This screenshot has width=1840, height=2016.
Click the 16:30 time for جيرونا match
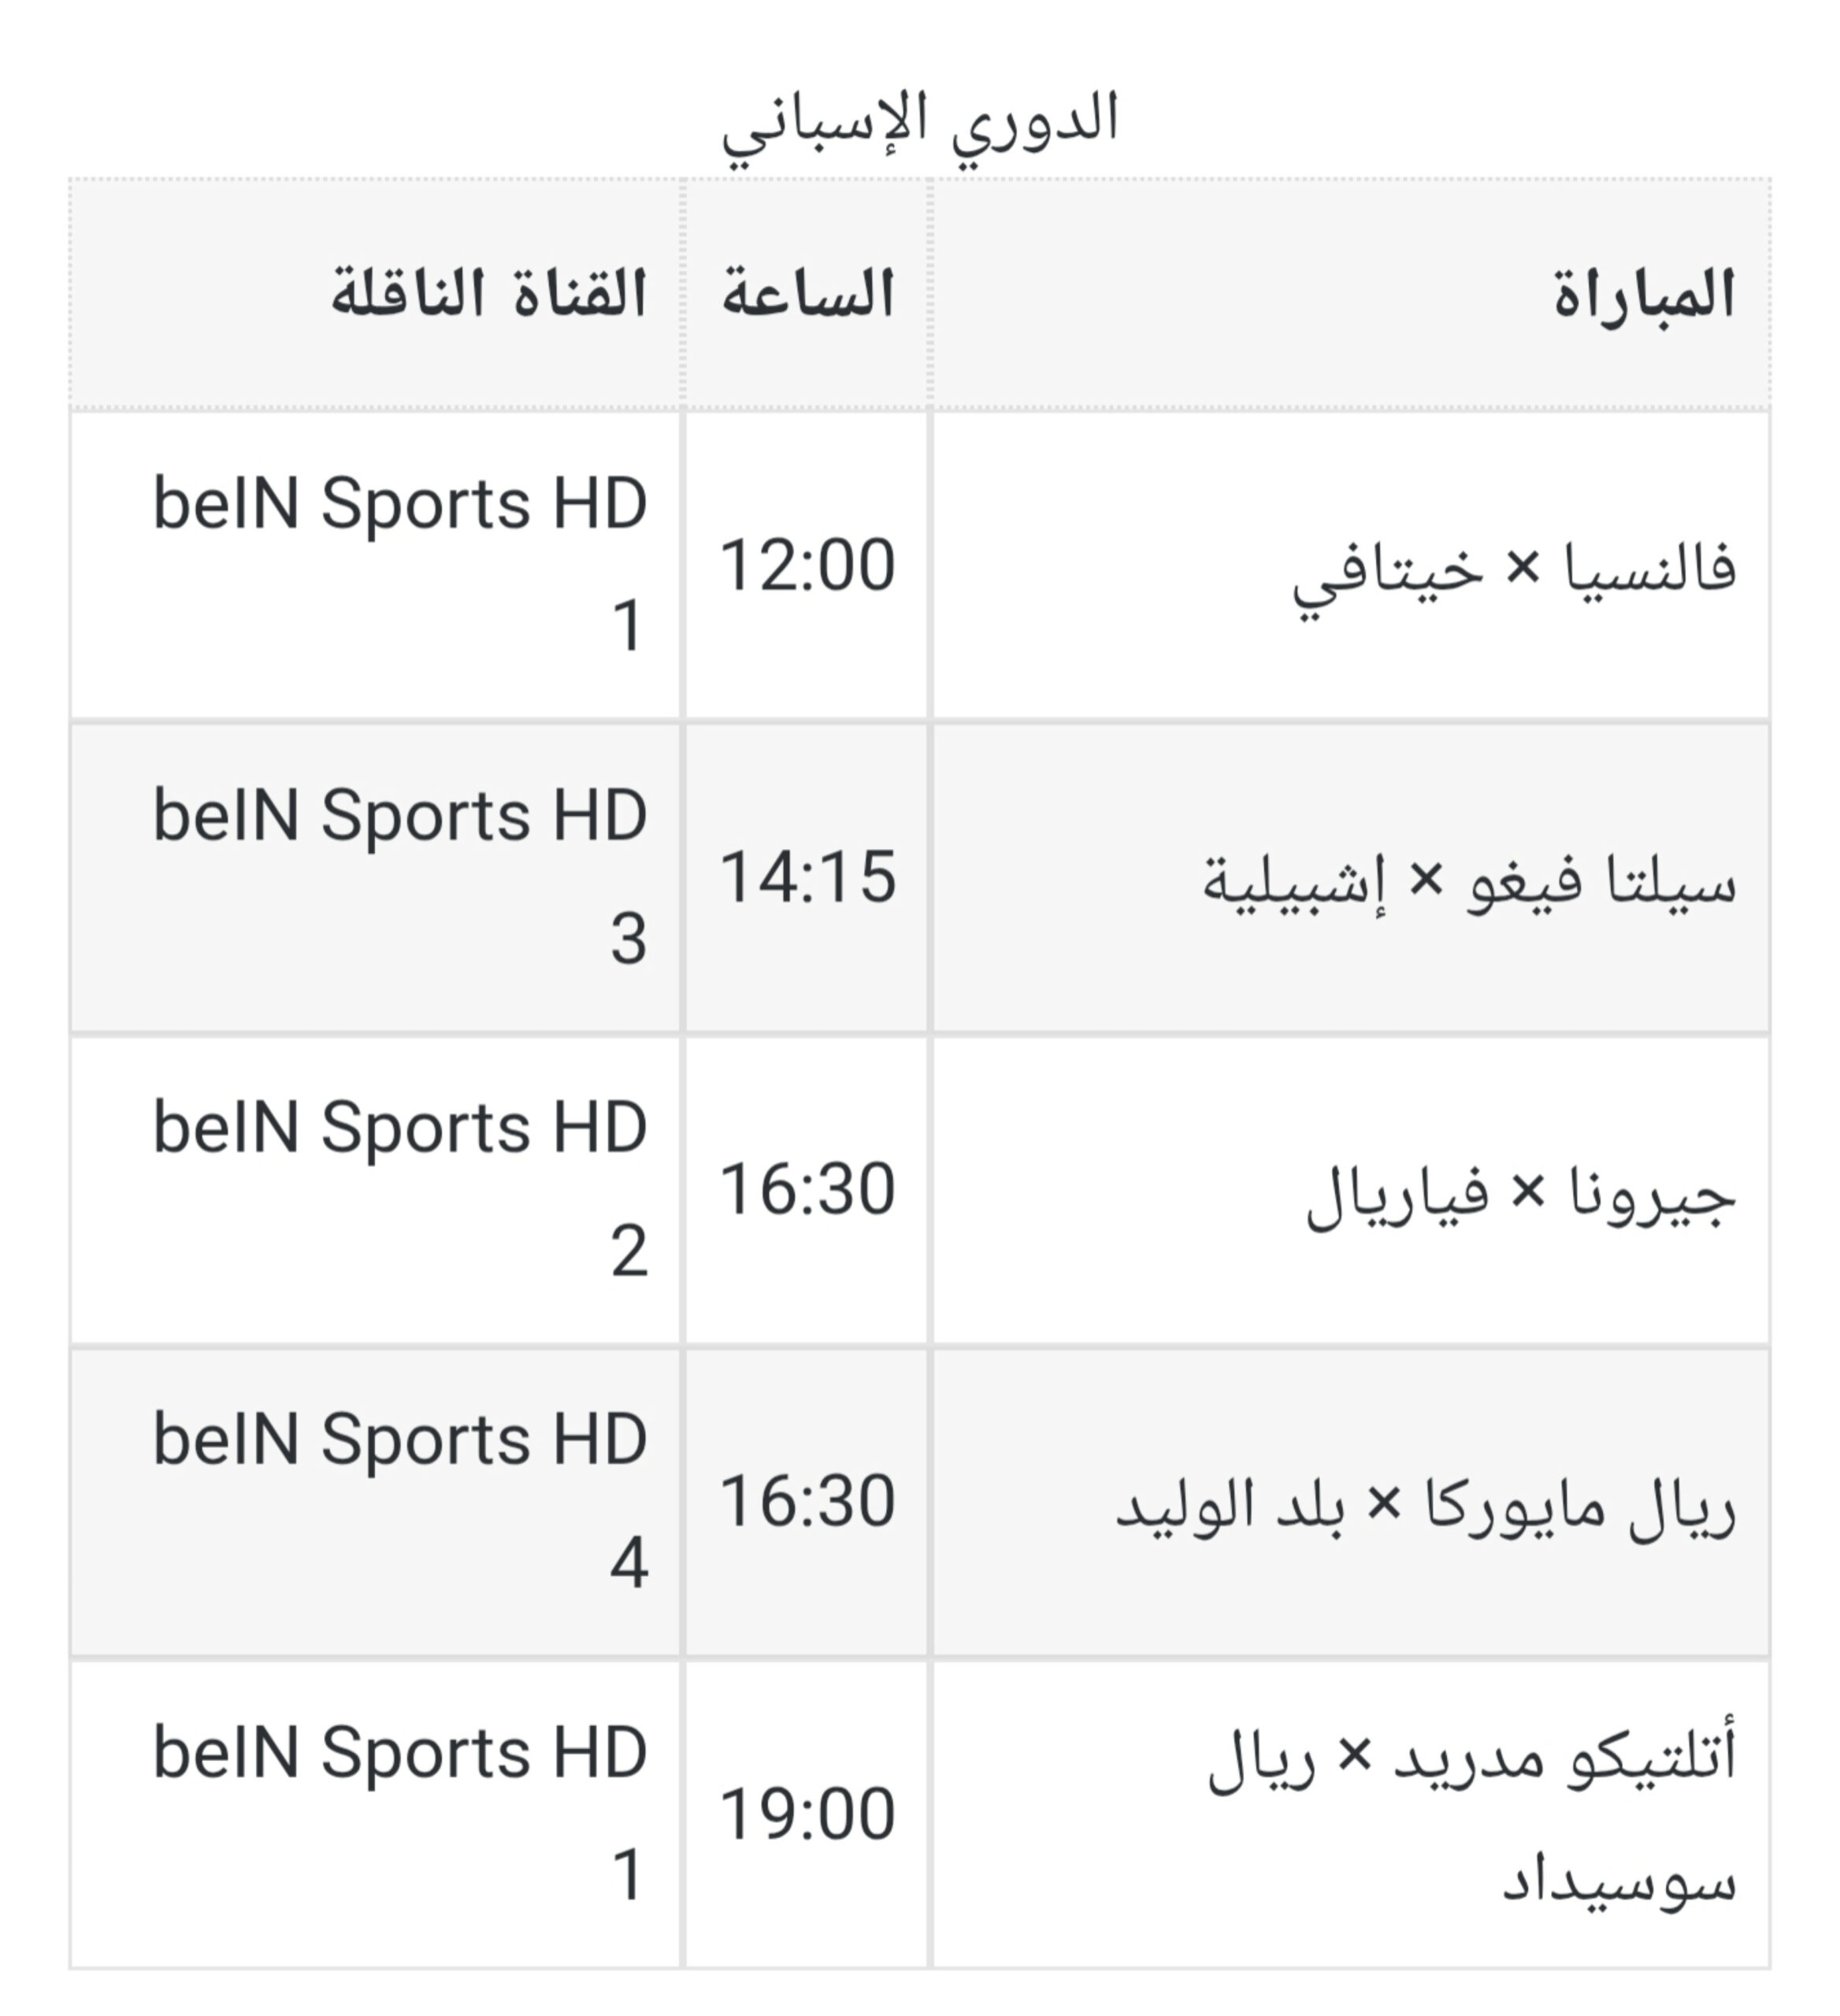pyautogui.click(x=807, y=1190)
